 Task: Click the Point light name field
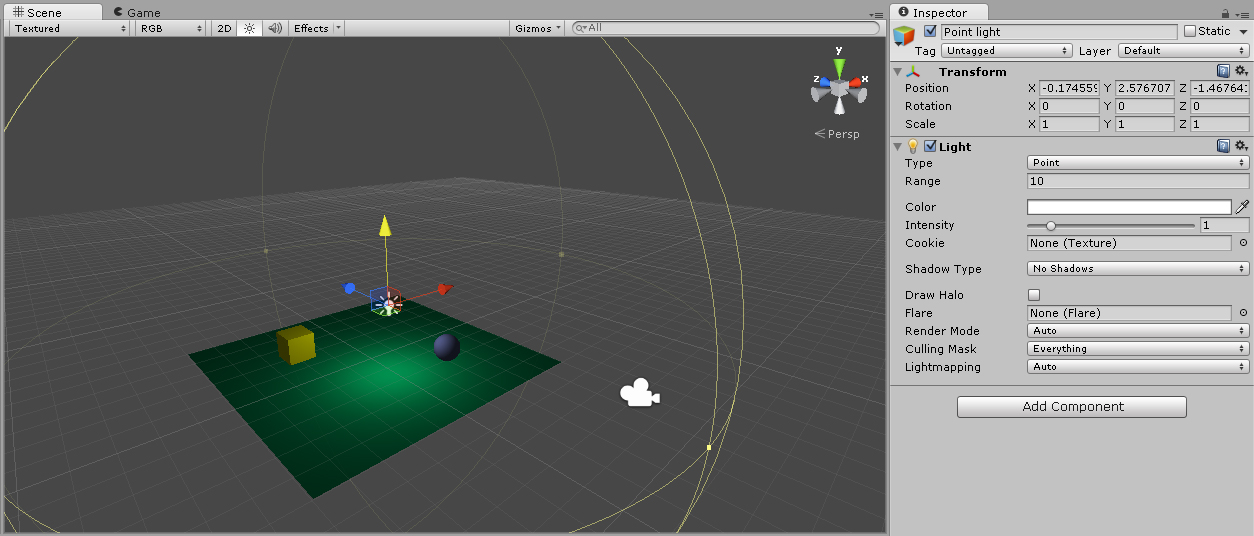[x=1059, y=32]
